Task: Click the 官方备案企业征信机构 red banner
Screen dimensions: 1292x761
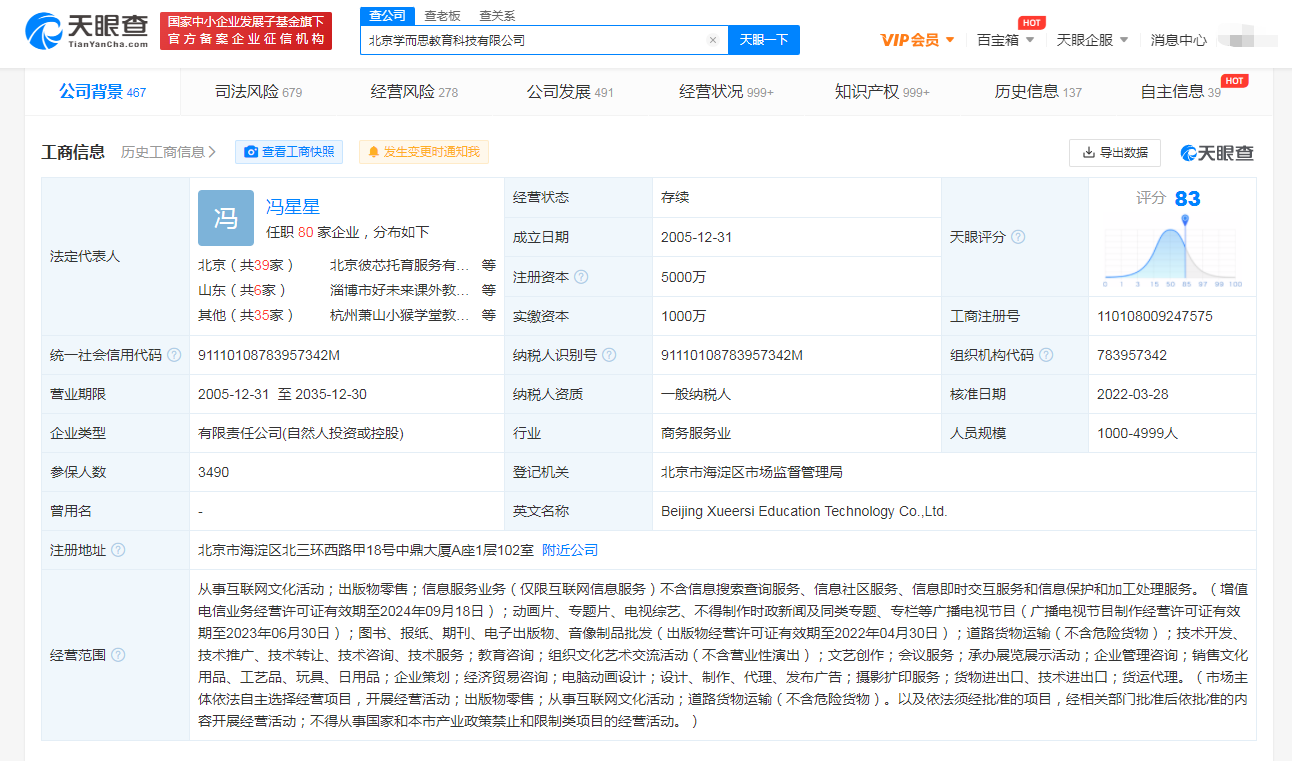Action: pos(246,31)
